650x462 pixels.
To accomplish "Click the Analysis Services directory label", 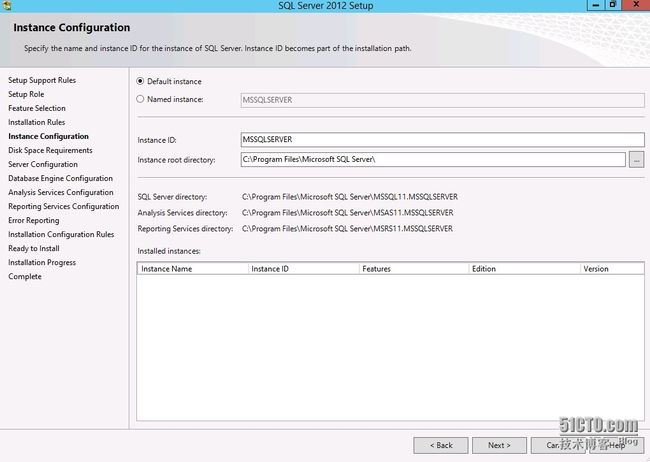I will pos(182,213).
